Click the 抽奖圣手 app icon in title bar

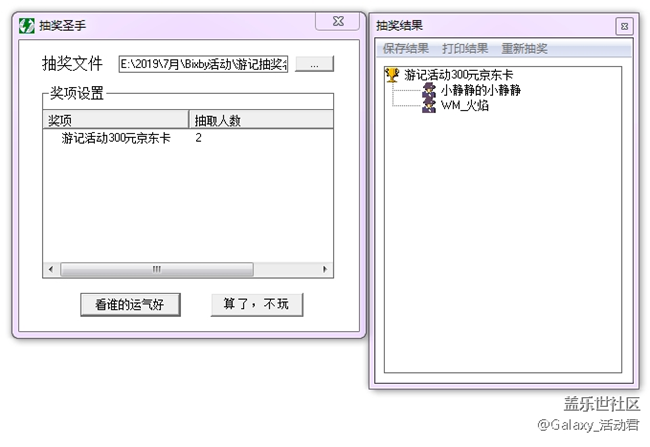click(x=27, y=25)
